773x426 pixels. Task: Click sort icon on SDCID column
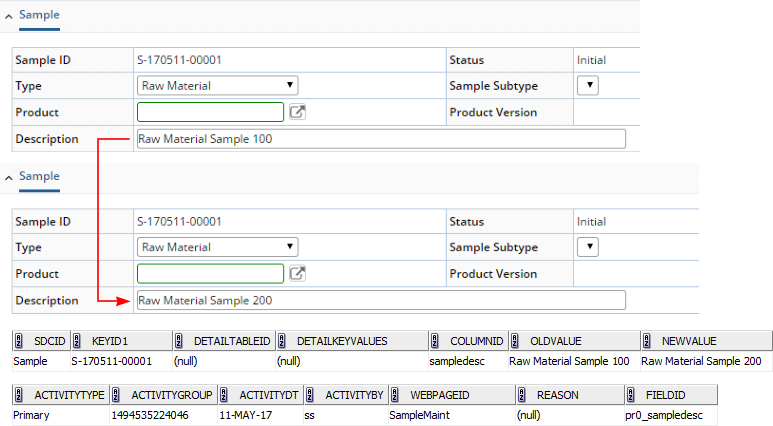(19, 341)
